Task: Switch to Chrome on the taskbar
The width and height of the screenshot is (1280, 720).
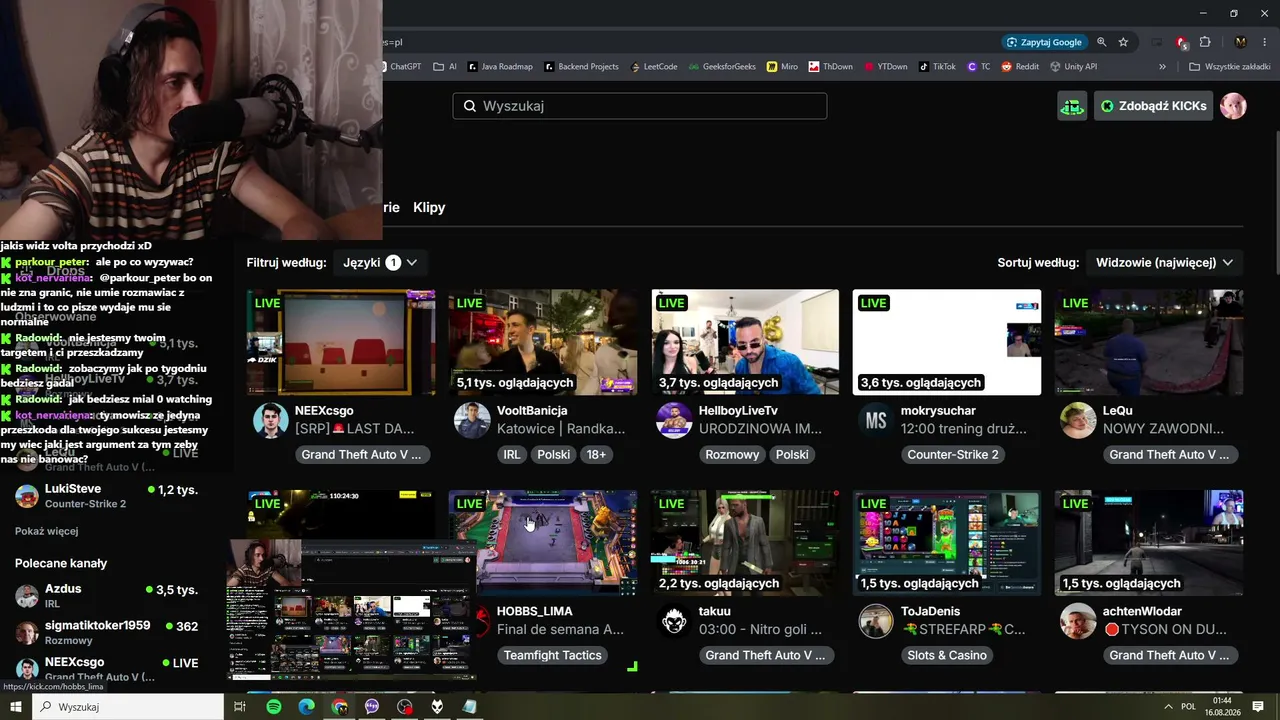Action: 340,707
